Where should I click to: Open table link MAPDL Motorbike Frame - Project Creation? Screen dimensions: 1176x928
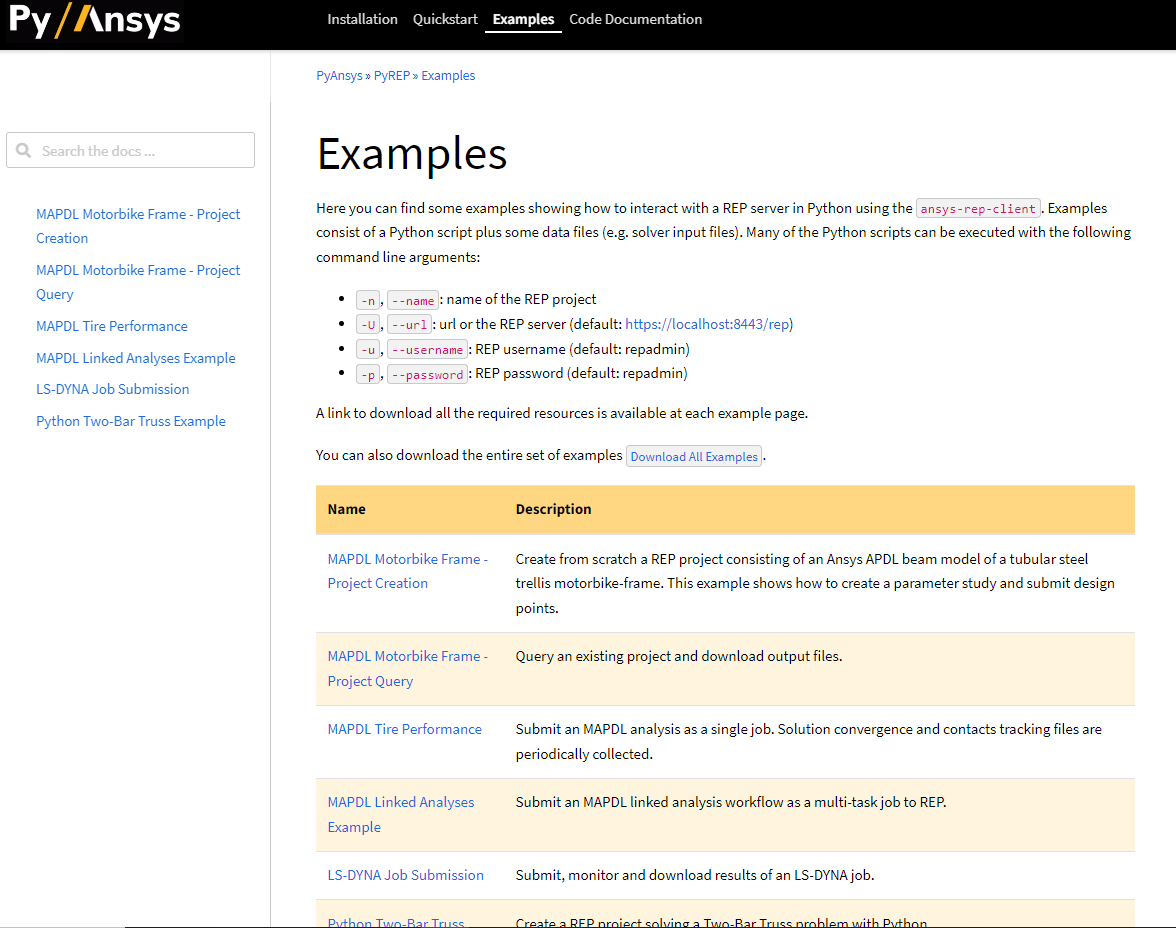pos(407,571)
